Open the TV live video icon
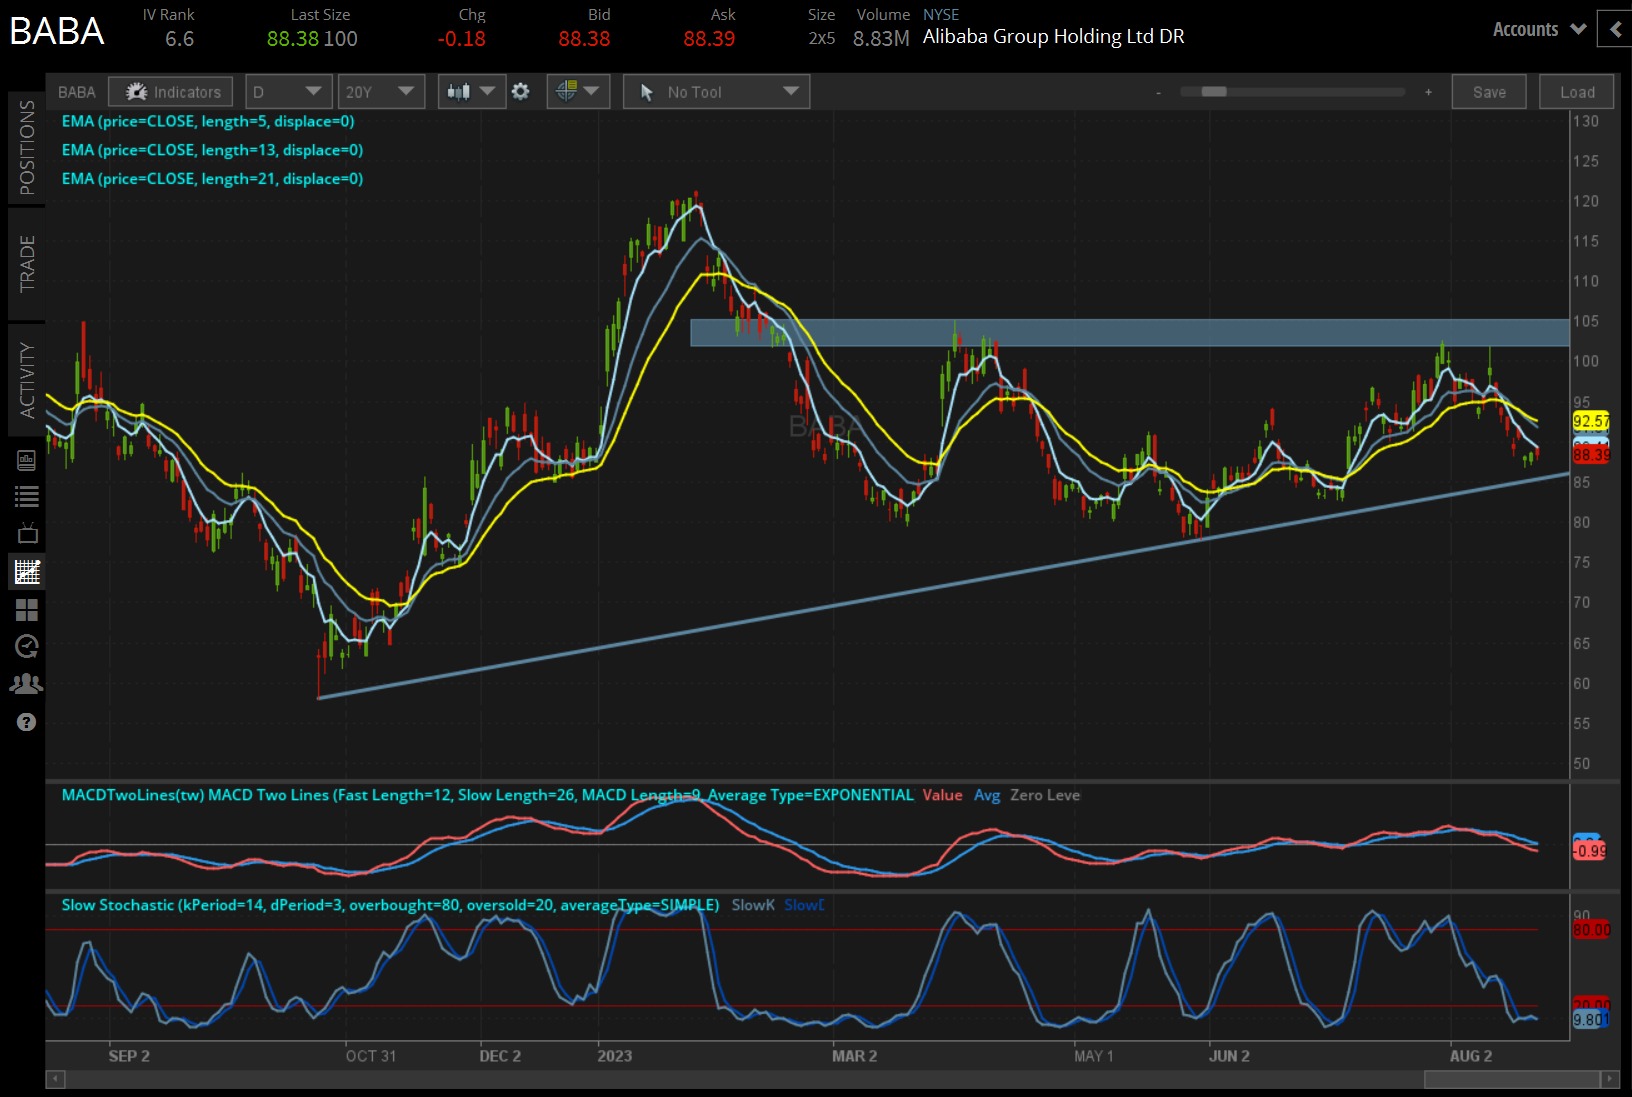The height and width of the screenshot is (1097, 1632). [x=26, y=533]
